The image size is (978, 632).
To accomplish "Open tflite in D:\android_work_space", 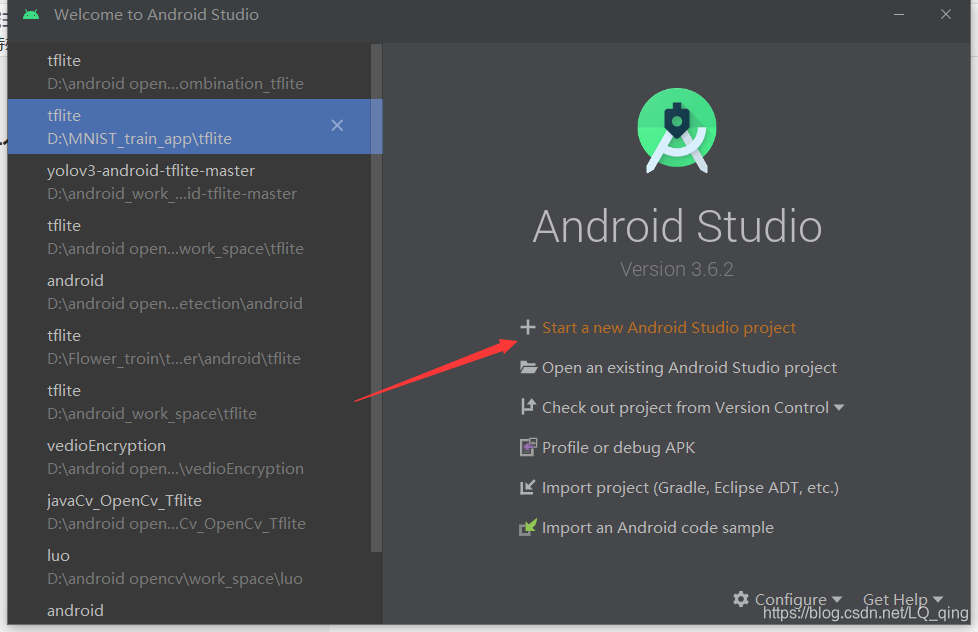I will coord(189,401).
